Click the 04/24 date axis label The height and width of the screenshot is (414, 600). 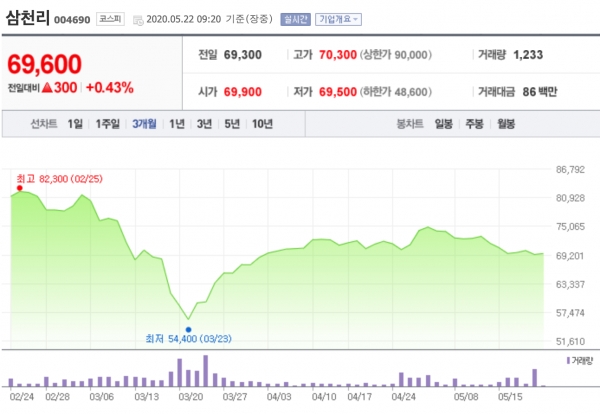point(403,397)
